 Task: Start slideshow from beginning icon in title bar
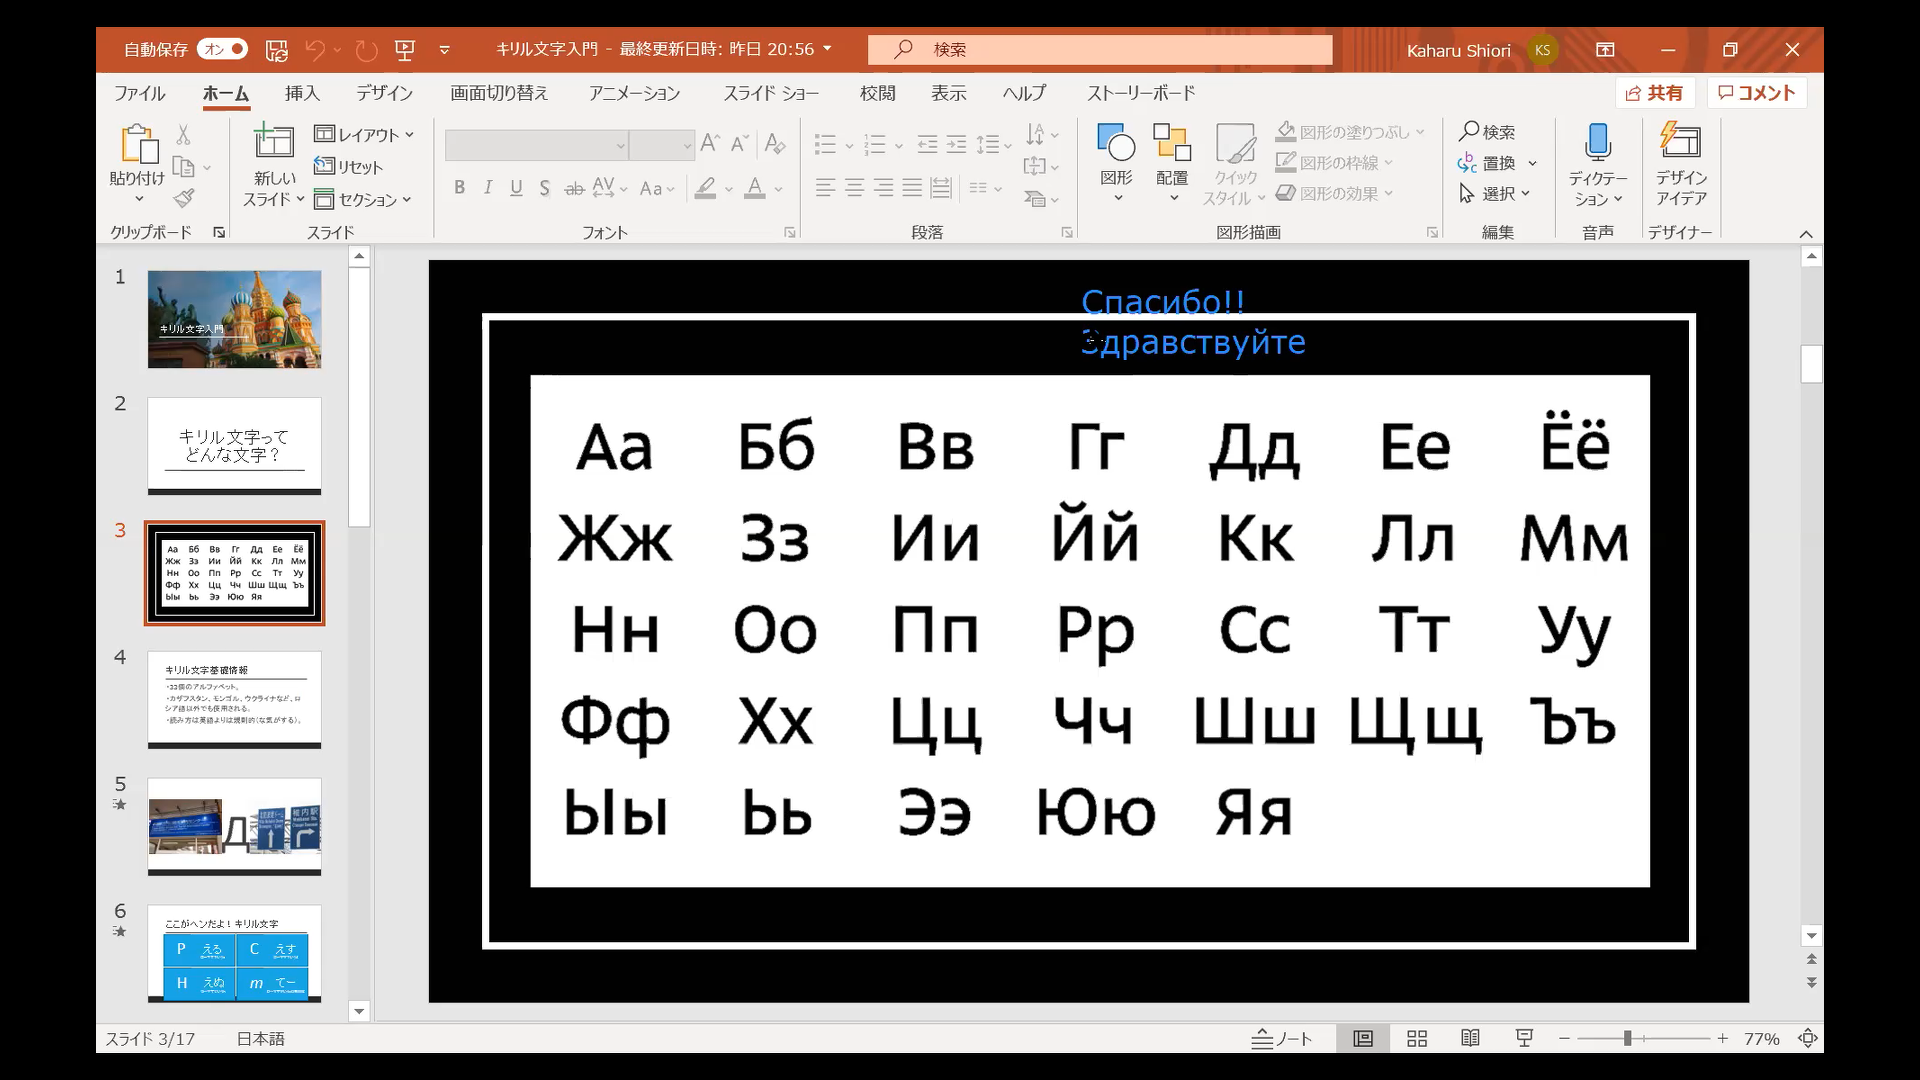pyautogui.click(x=405, y=50)
